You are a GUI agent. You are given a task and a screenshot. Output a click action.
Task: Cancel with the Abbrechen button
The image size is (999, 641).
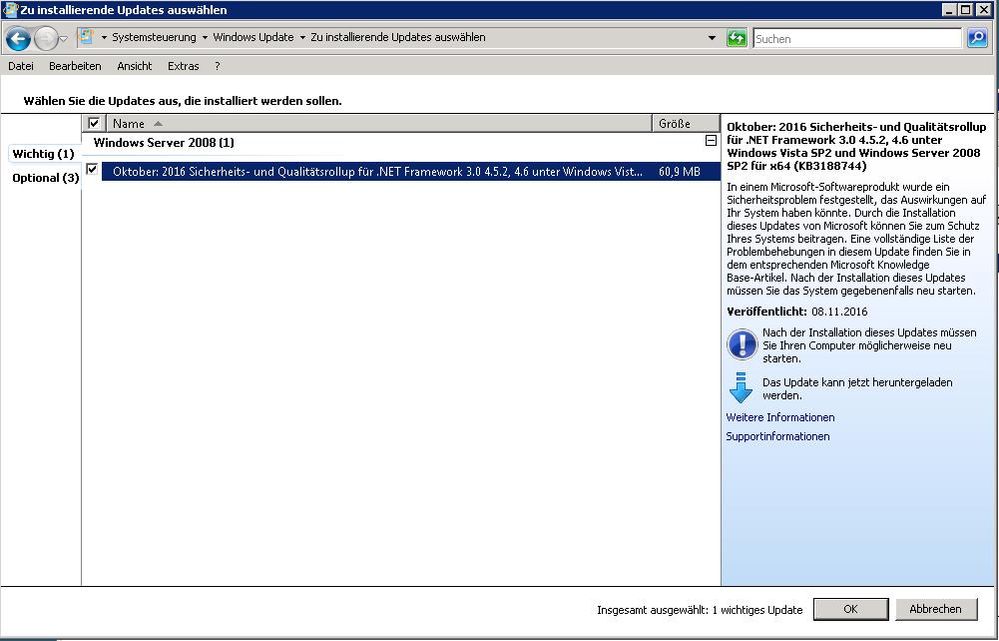coord(935,609)
